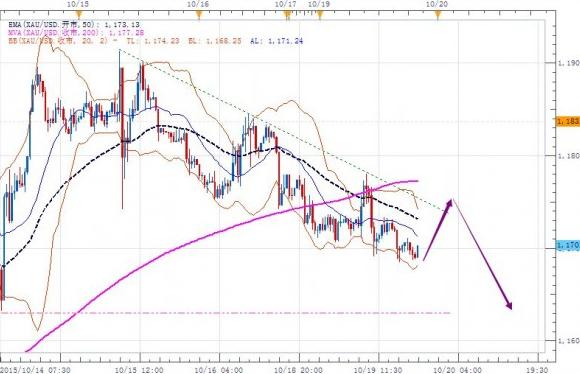
Task: Click the 1,160 price axis label
Action: pyautogui.click(x=569, y=341)
